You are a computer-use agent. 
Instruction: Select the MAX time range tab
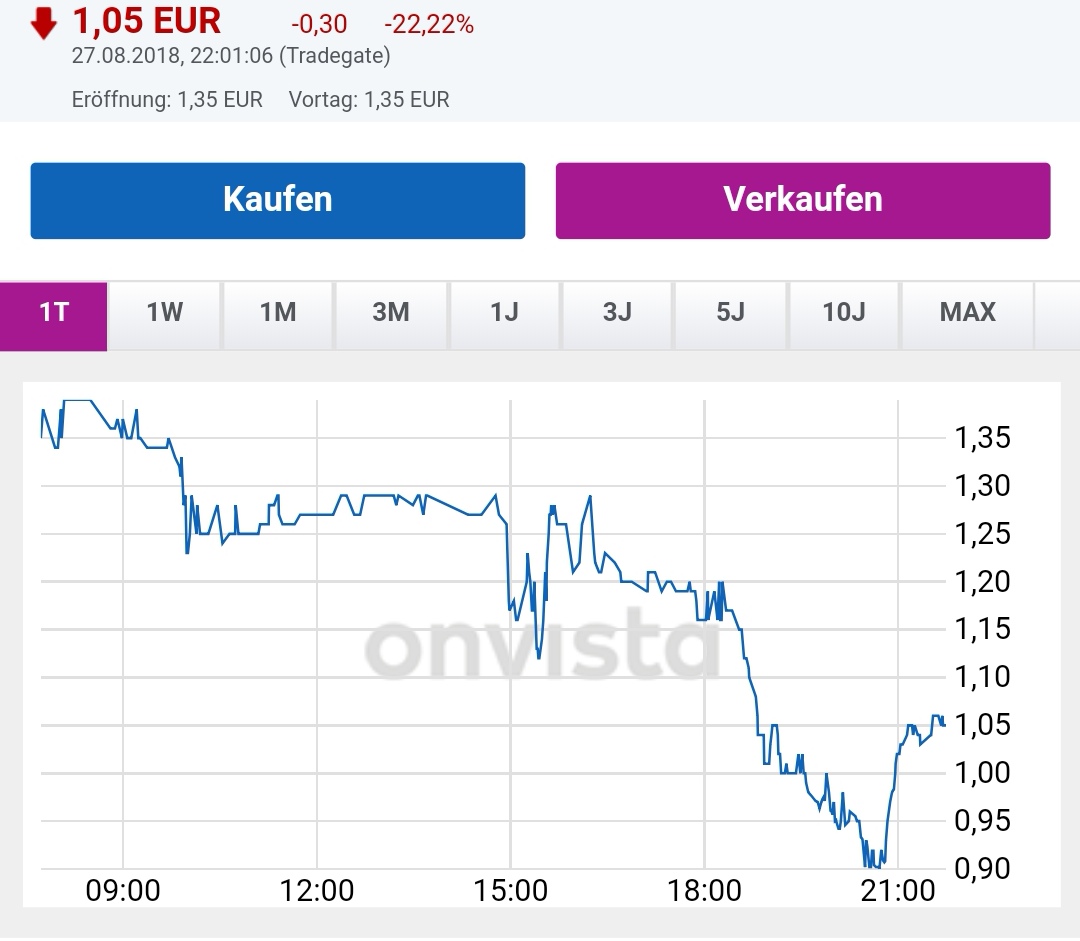[965, 314]
